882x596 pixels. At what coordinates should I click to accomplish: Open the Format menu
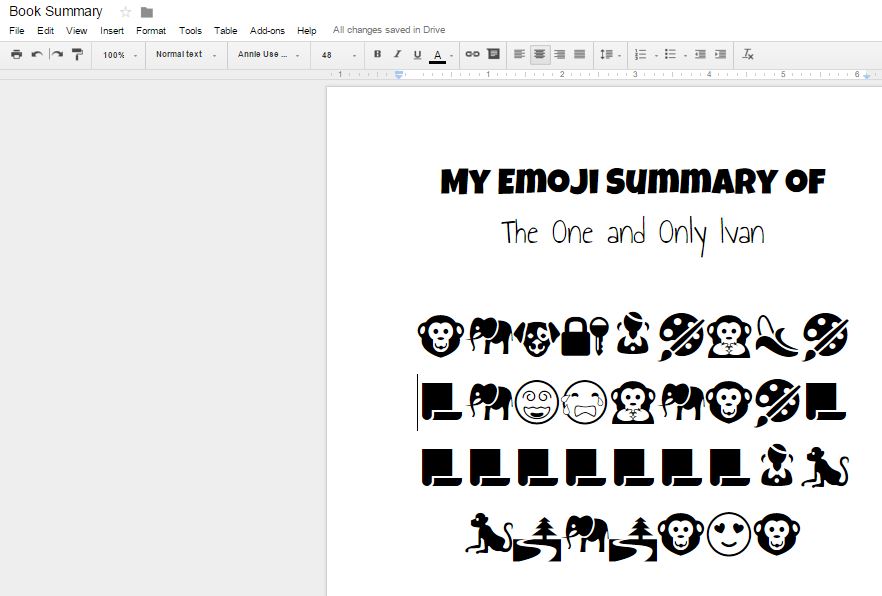tap(151, 30)
